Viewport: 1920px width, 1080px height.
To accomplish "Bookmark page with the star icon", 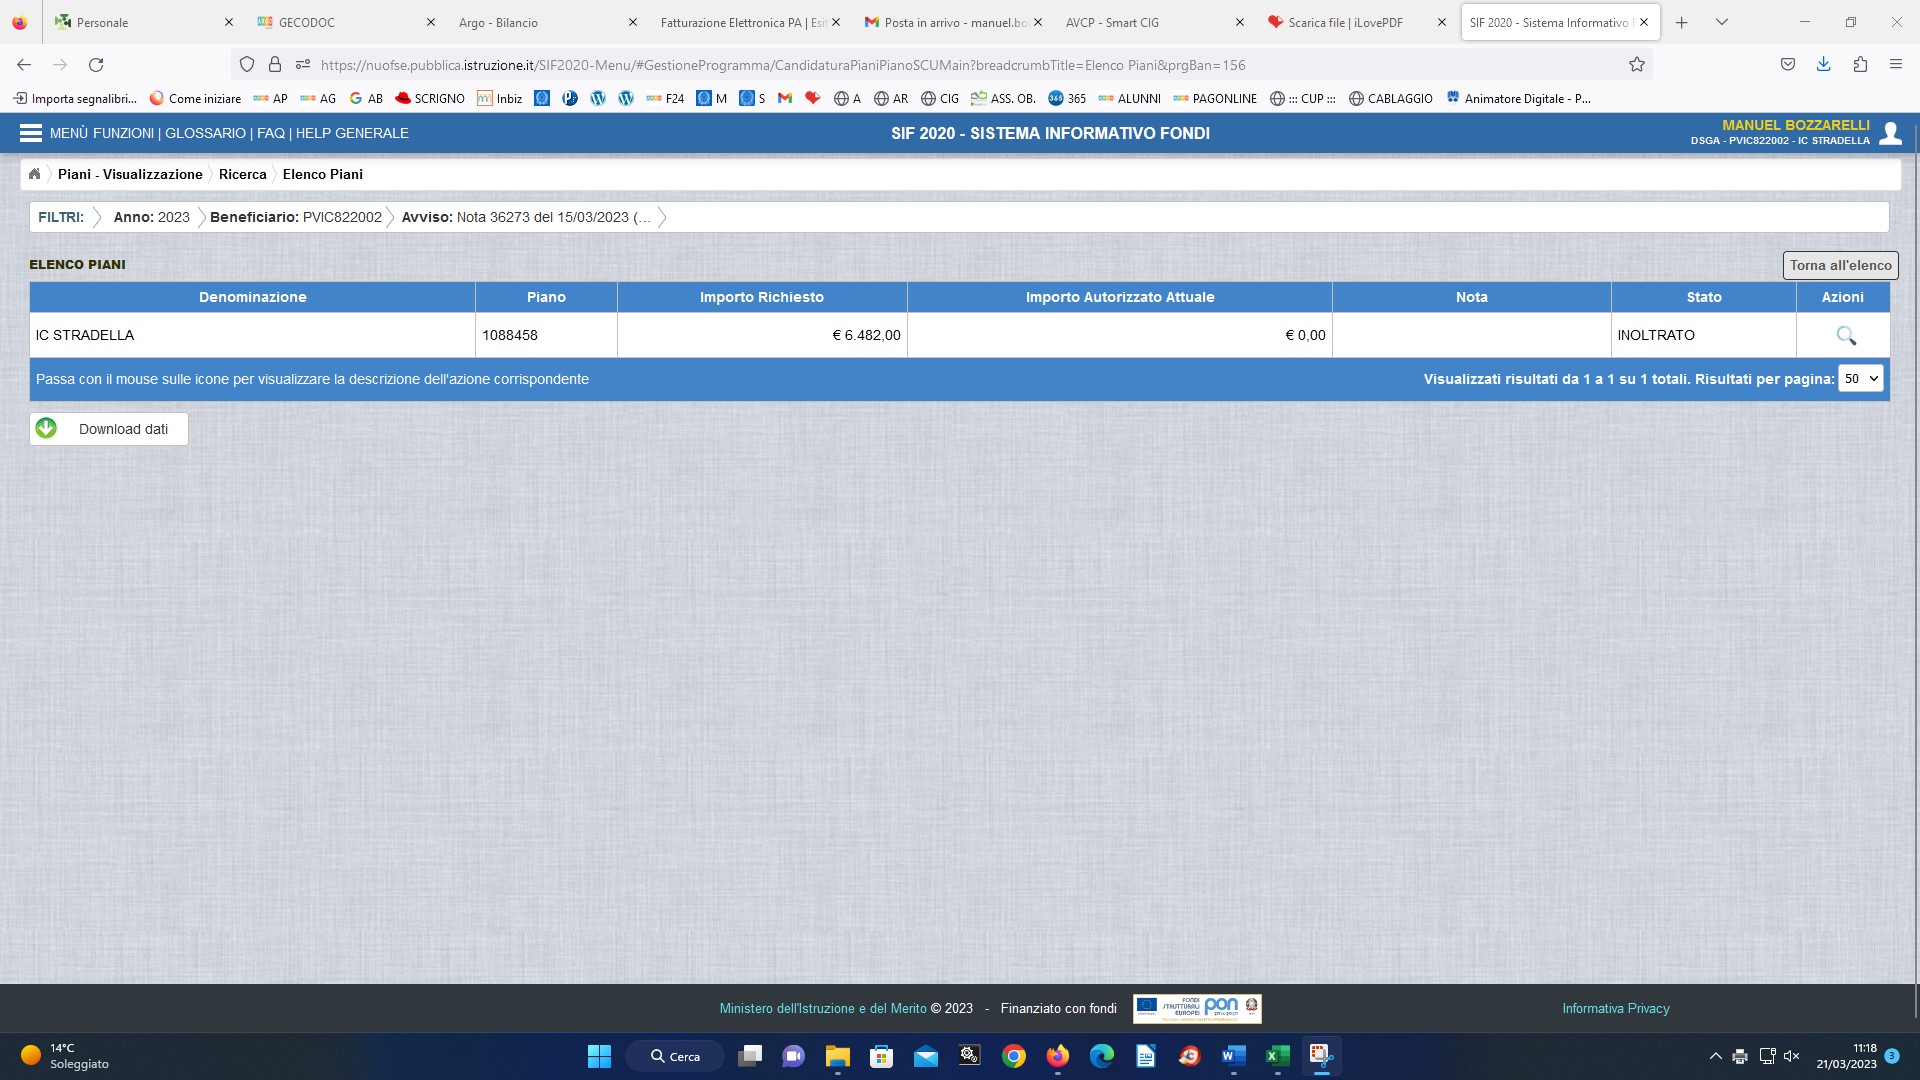I will point(1636,65).
